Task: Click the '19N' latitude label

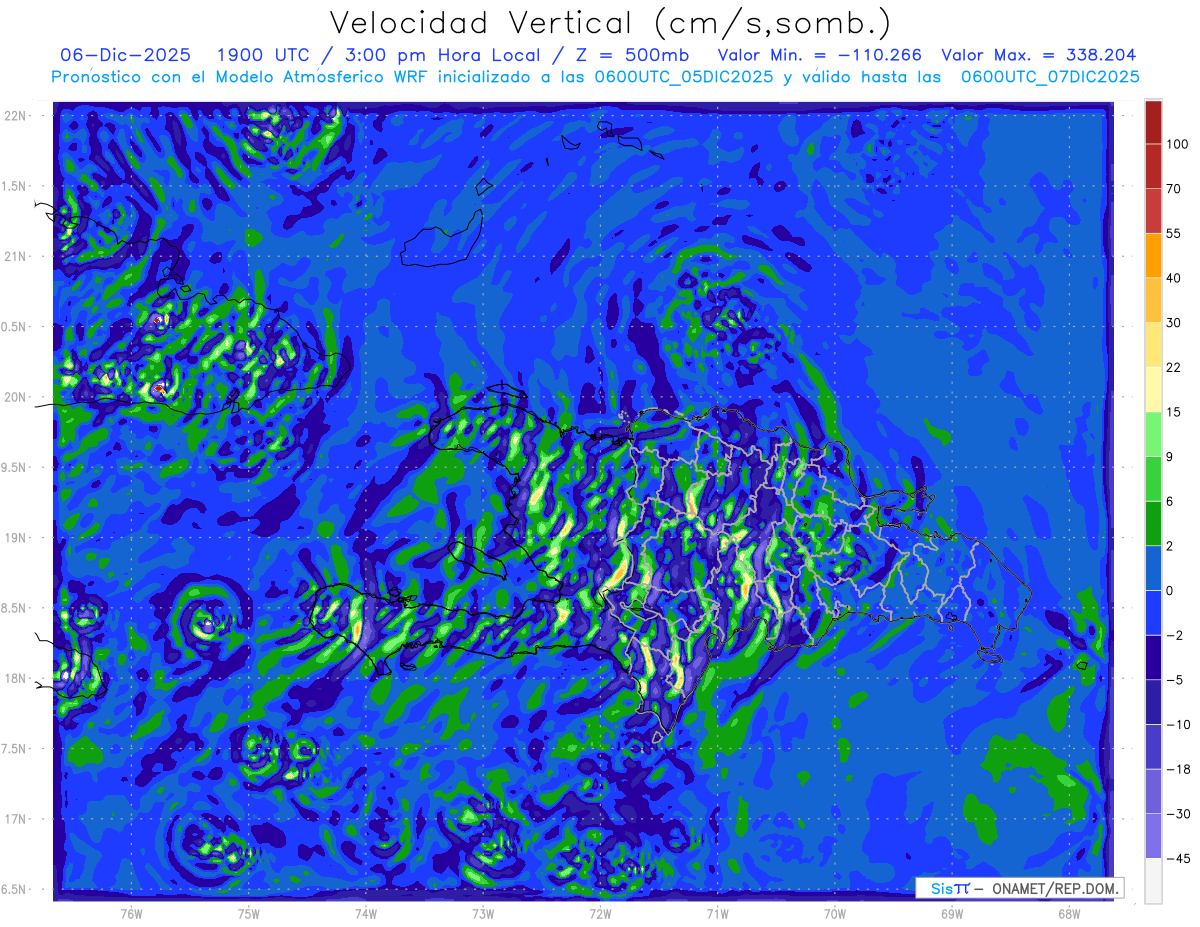Action: pos(14,538)
